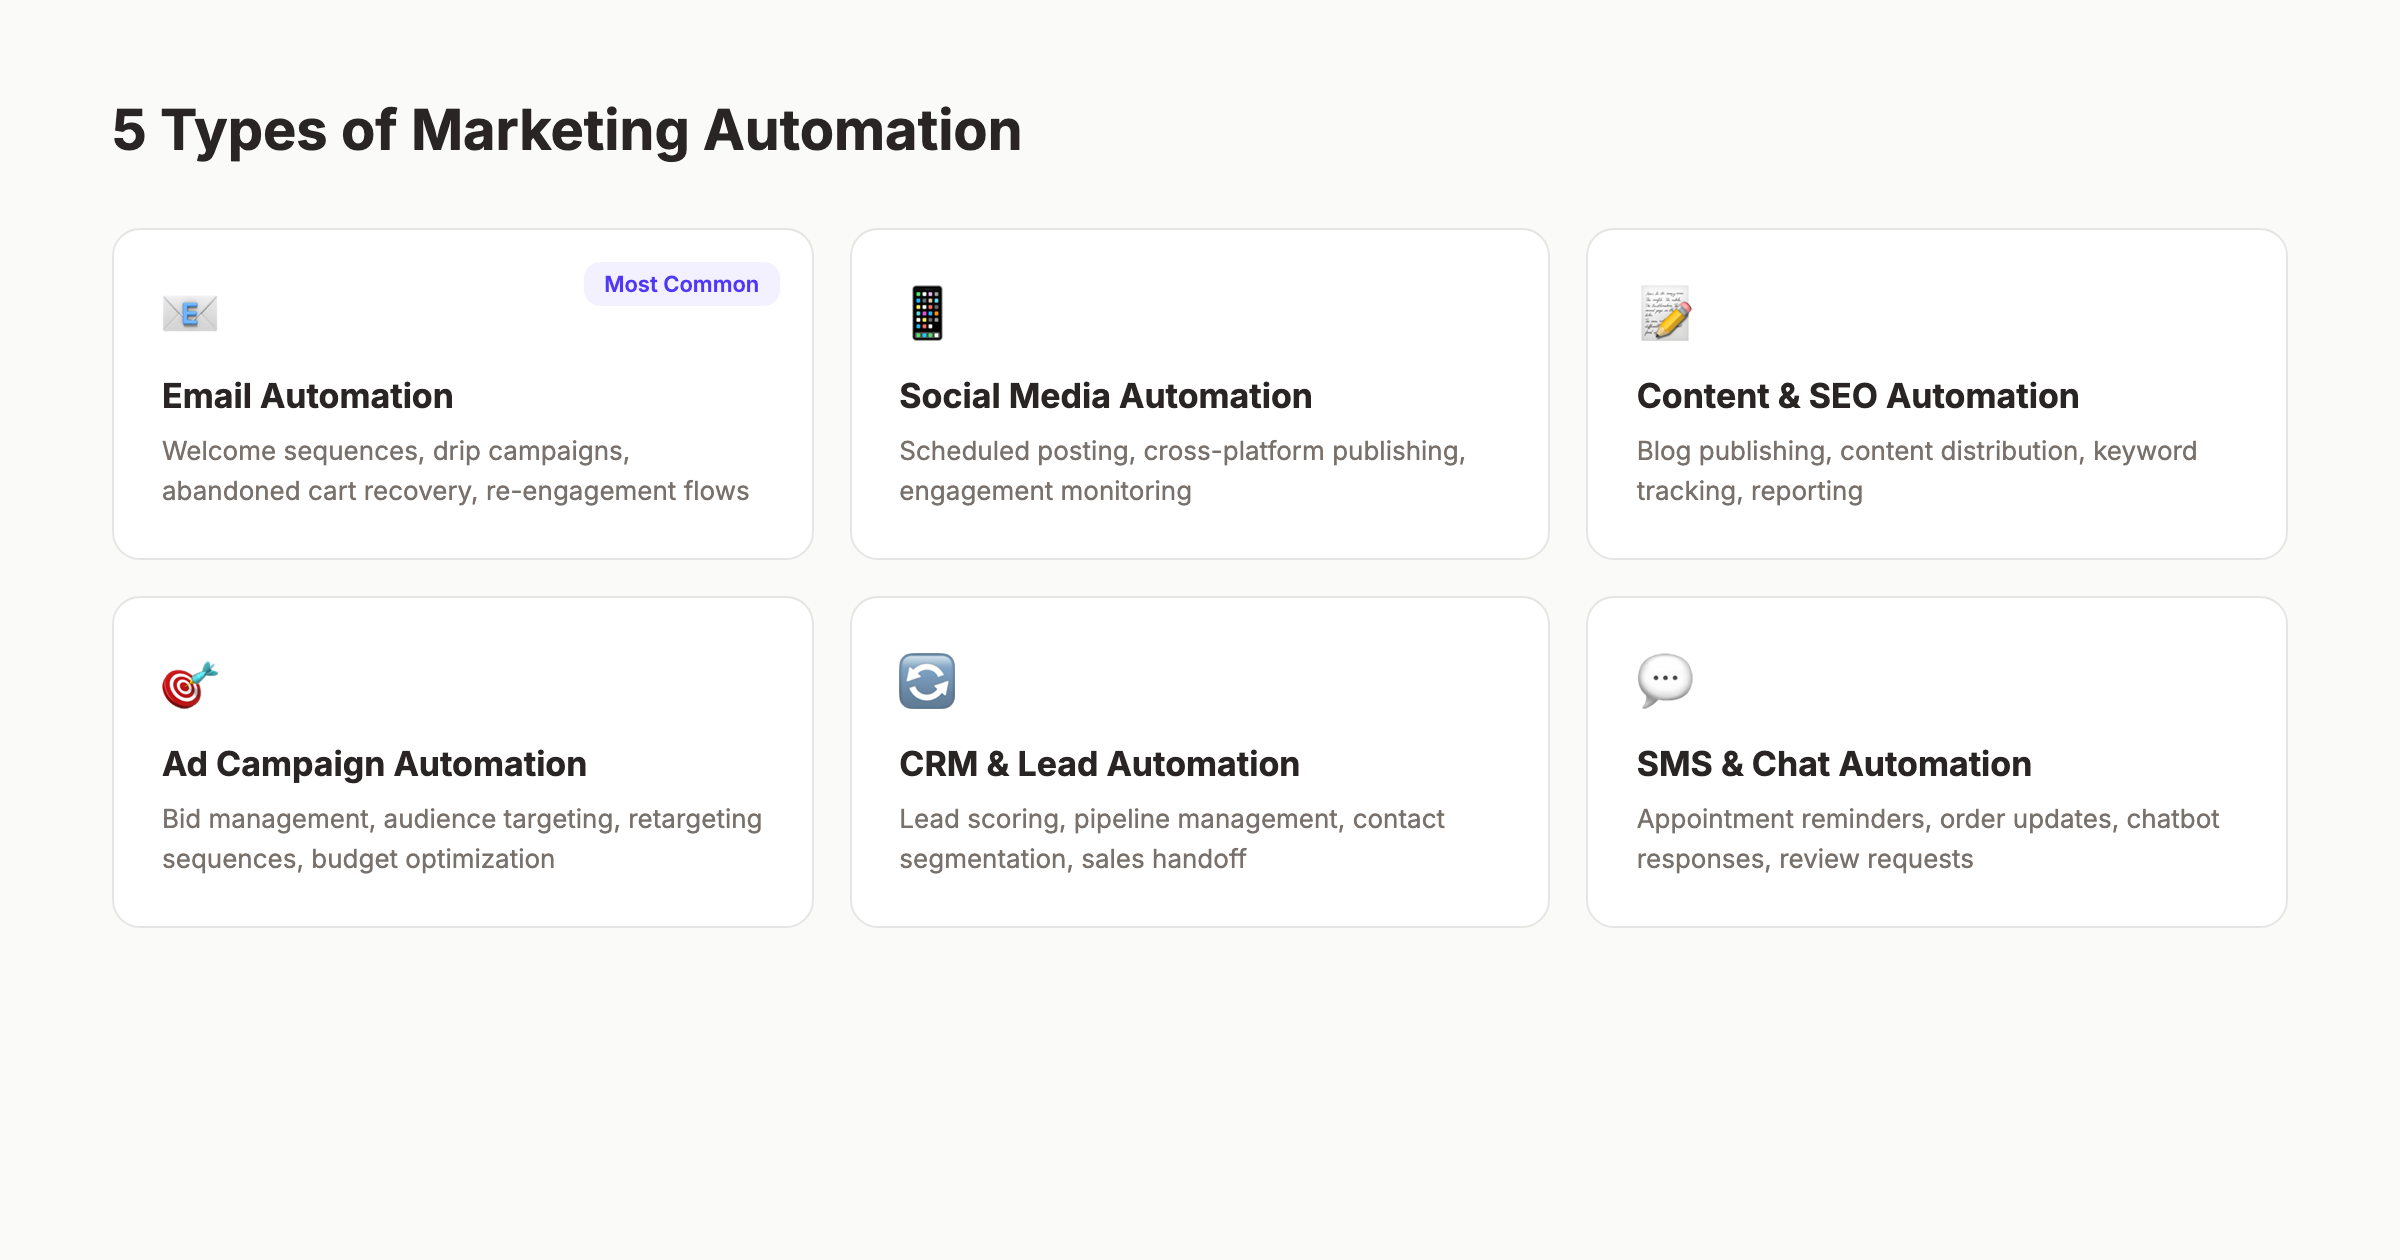This screenshot has width=2400, height=1260.
Task: Click the Most Common badge
Action: (681, 284)
